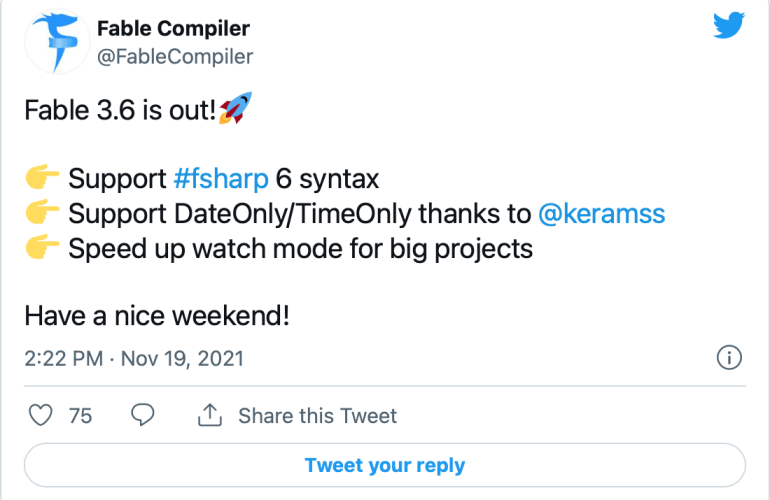770x500 pixels.
Task: Open the Fable Compiler display name
Action: 172,28
